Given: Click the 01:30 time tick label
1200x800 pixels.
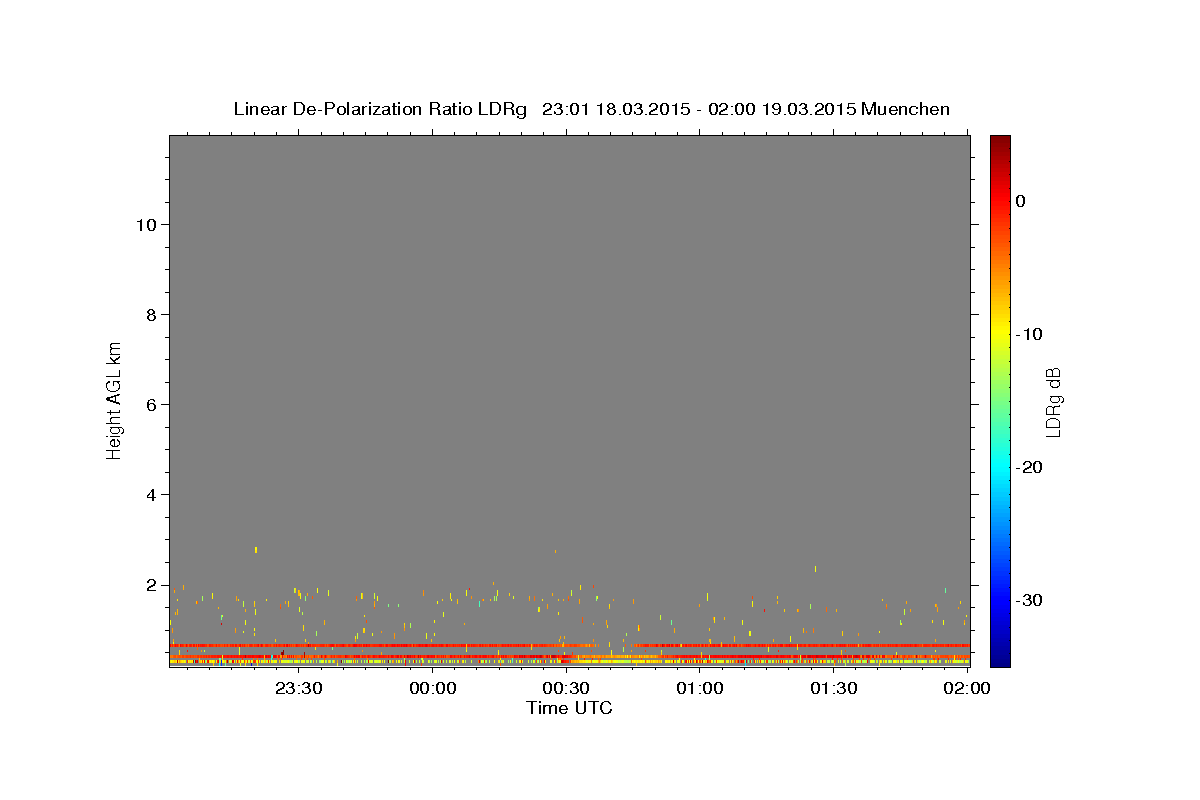Looking at the screenshot, I should [x=833, y=688].
